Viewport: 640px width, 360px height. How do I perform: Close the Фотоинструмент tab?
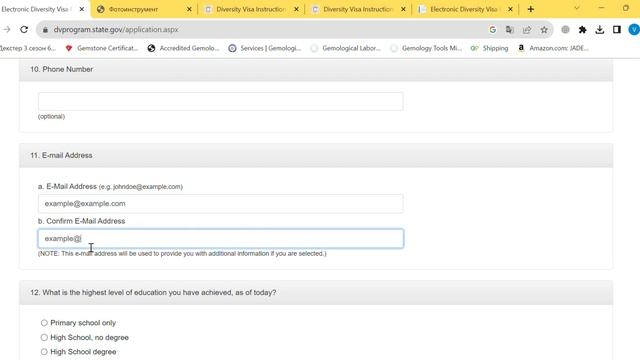click(189, 9)
